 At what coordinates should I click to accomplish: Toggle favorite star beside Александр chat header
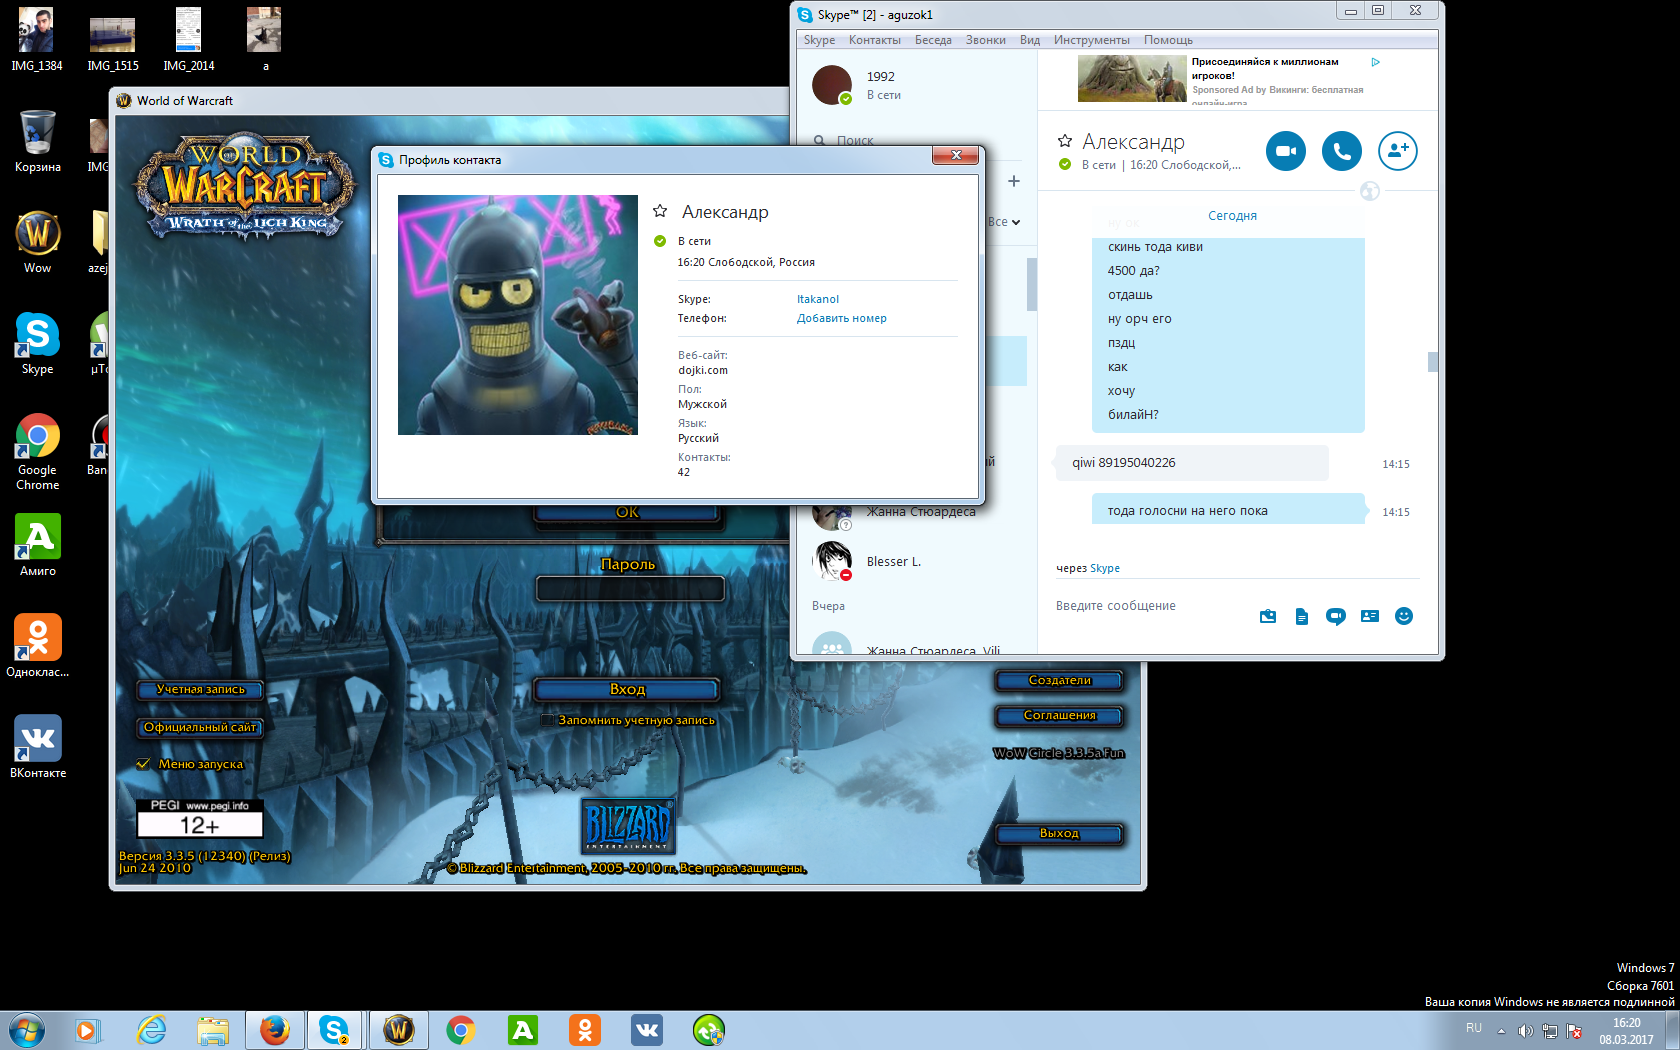(1065, 141)
